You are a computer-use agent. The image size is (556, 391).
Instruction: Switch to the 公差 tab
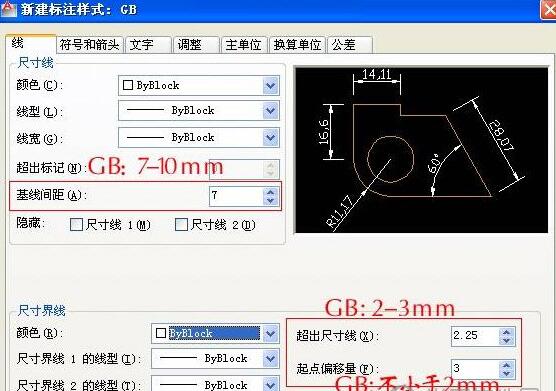click(x=350, y=45)
